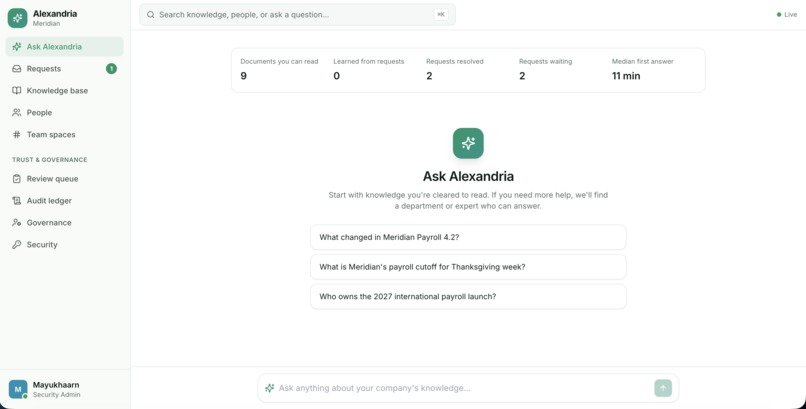Image resolution: width=806 pixels, height=409 pixels.
Task: Open the Governance icon
Action: pos(16,222)
